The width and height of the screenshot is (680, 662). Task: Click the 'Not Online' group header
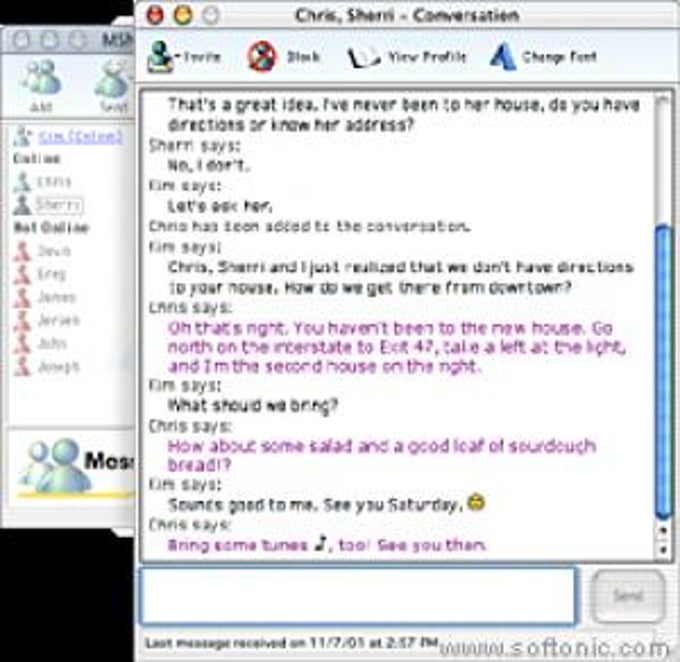pos(51,228)
